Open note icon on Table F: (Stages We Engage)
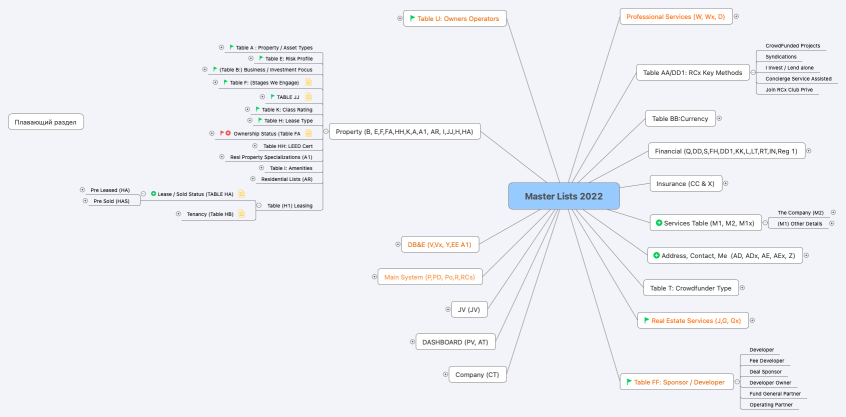This screenshot has width=846, height=417. click(x=309, y=83)
